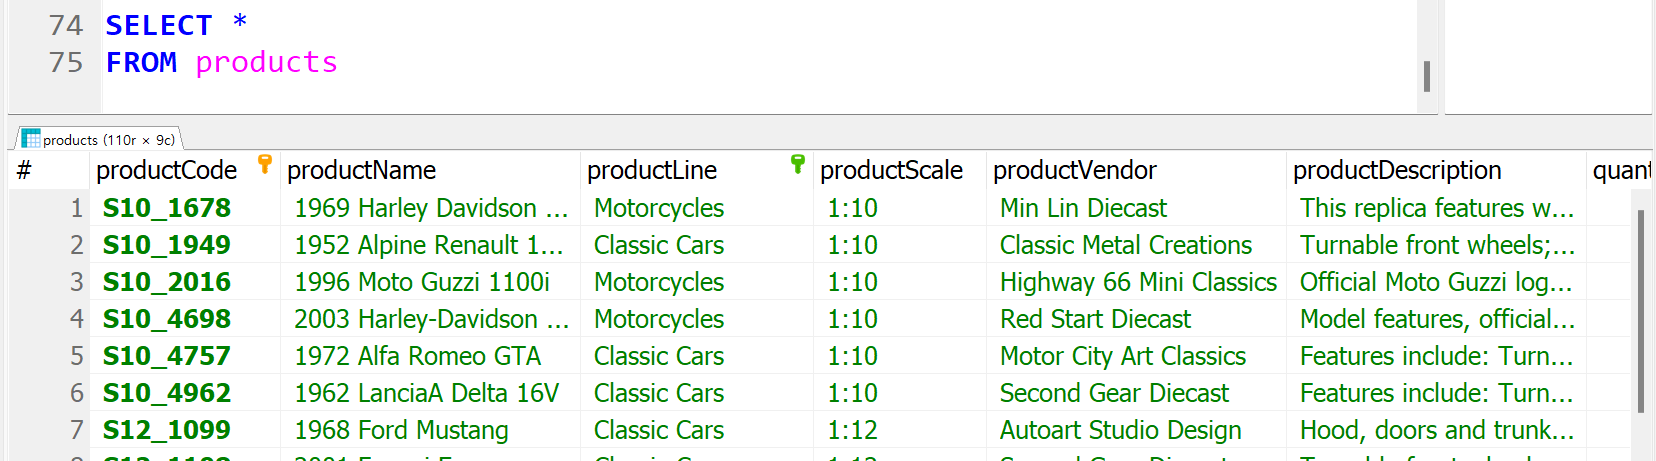Click the results grid vertical scrollbar
Image resolution: width=1656 pixels, height=461 pixels.
[1641, 311]
